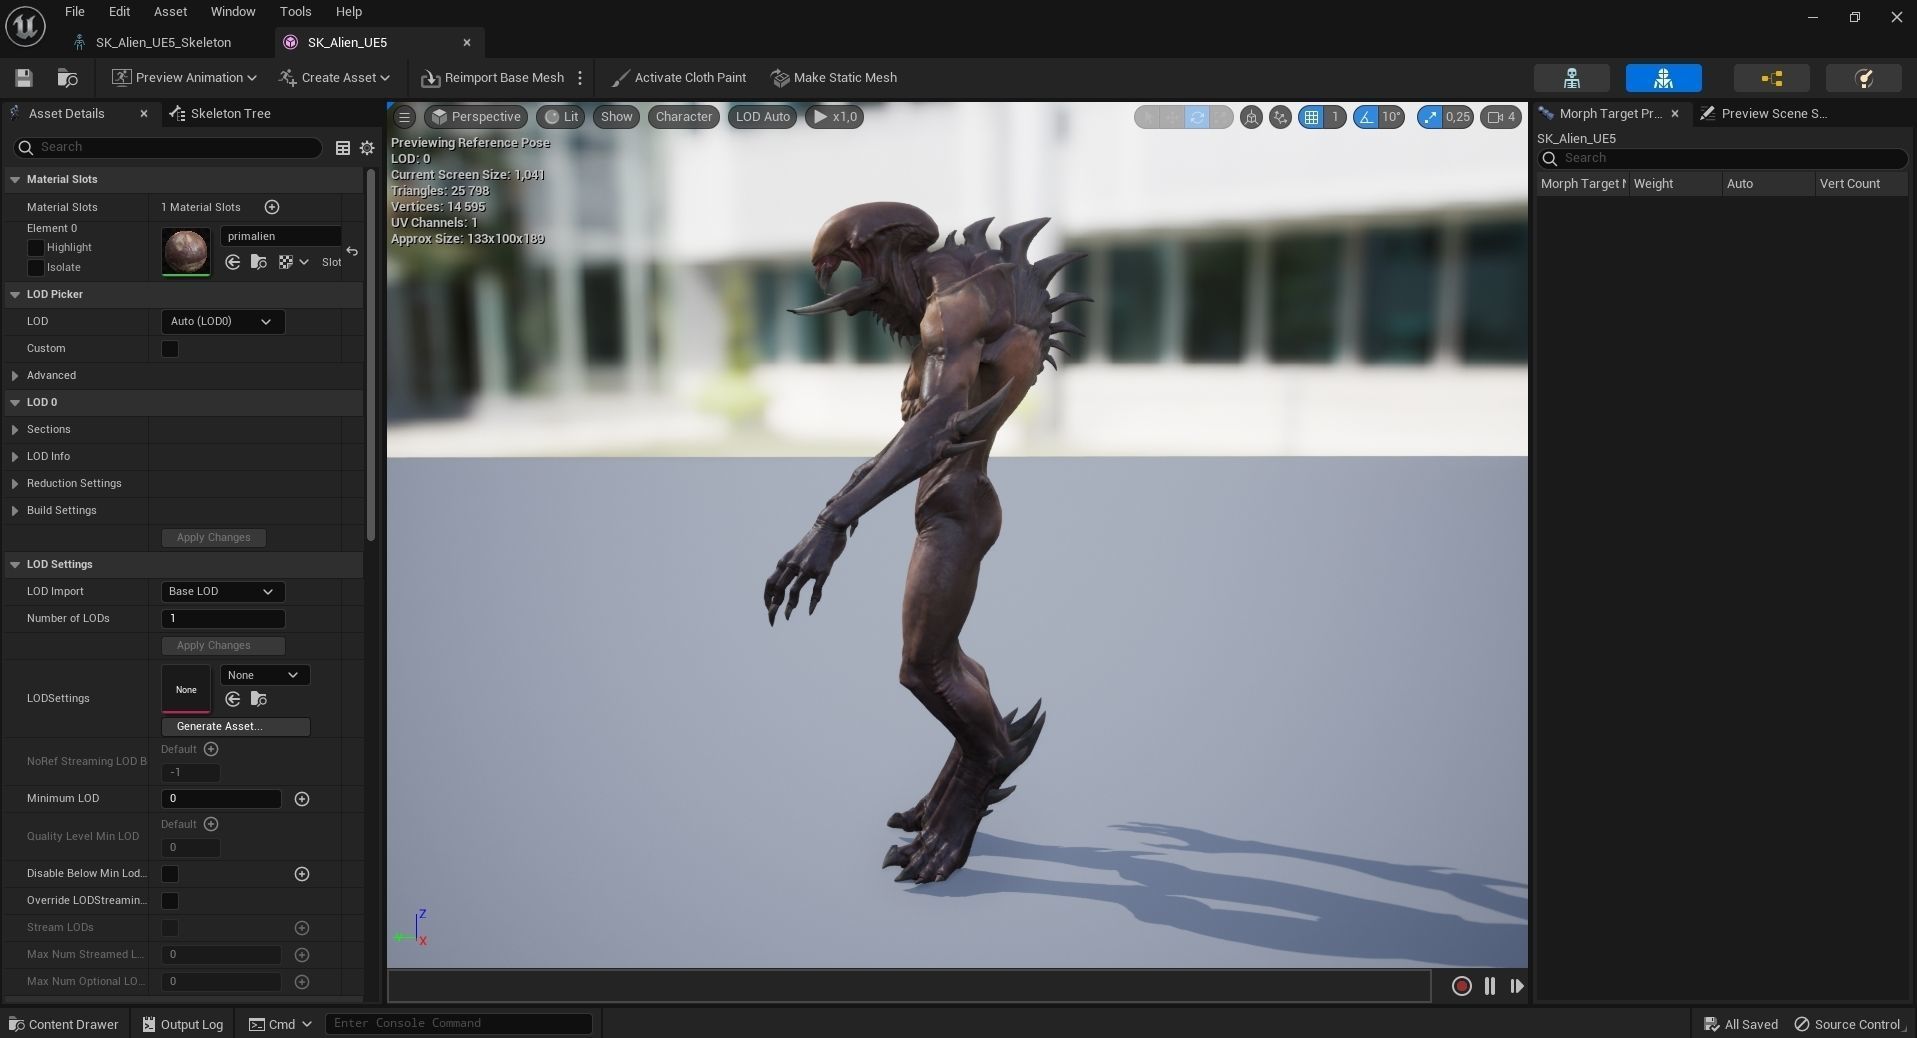This screenshot has height=1038, width=1917.
Task: Open the Create Asset dropdown
Action: click(x=334, y=78)
